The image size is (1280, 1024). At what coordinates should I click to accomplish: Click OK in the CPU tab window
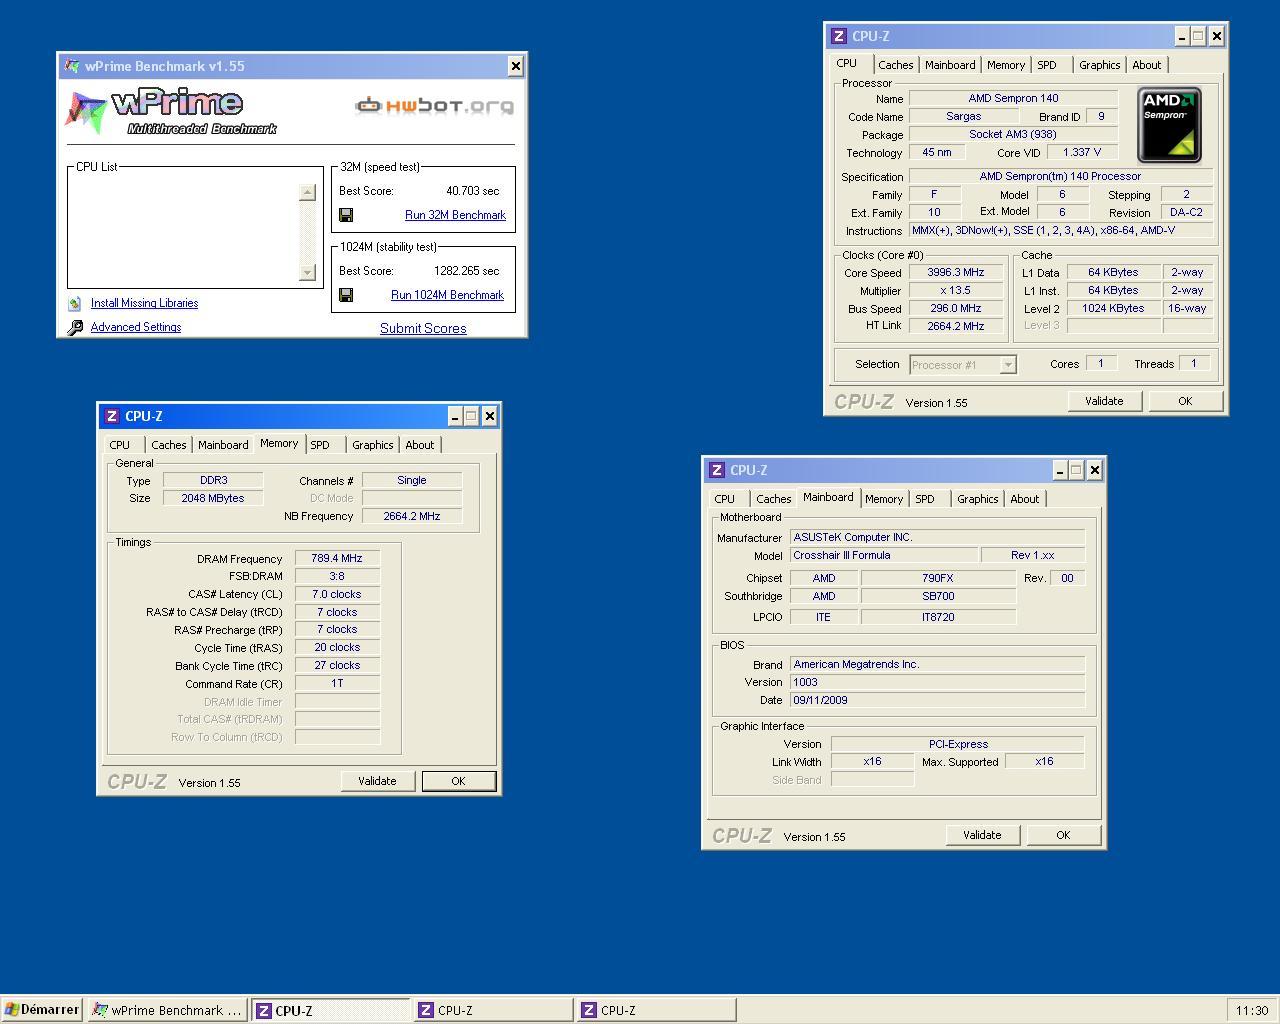click(1185, 401)
